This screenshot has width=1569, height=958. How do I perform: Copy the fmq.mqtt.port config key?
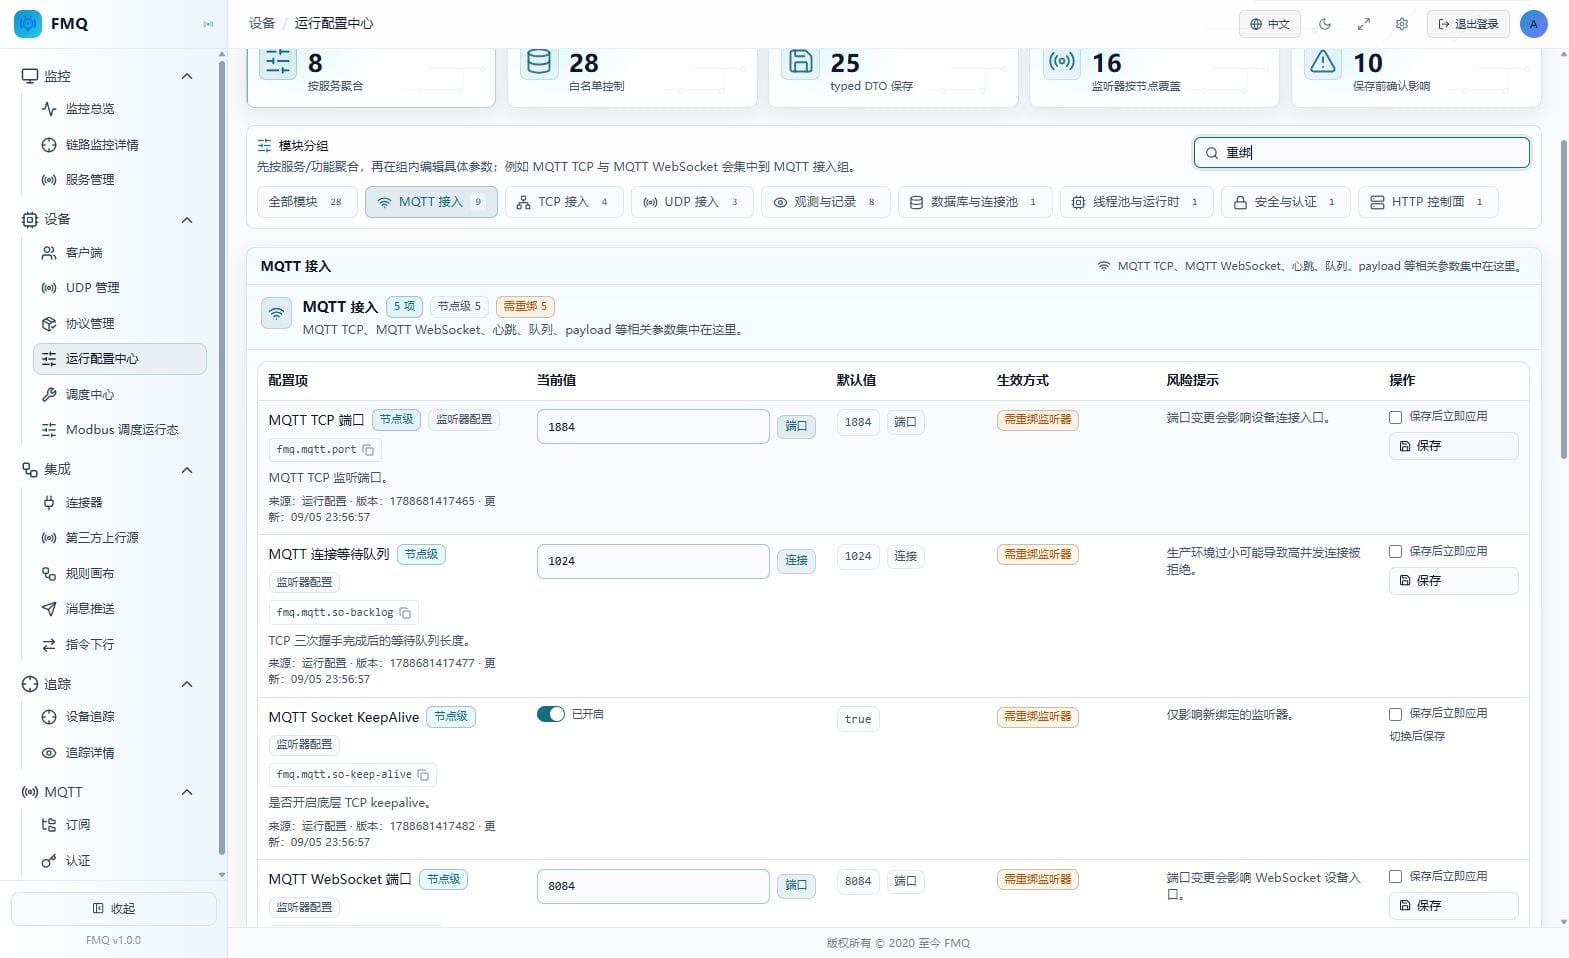tap(368, 450)
